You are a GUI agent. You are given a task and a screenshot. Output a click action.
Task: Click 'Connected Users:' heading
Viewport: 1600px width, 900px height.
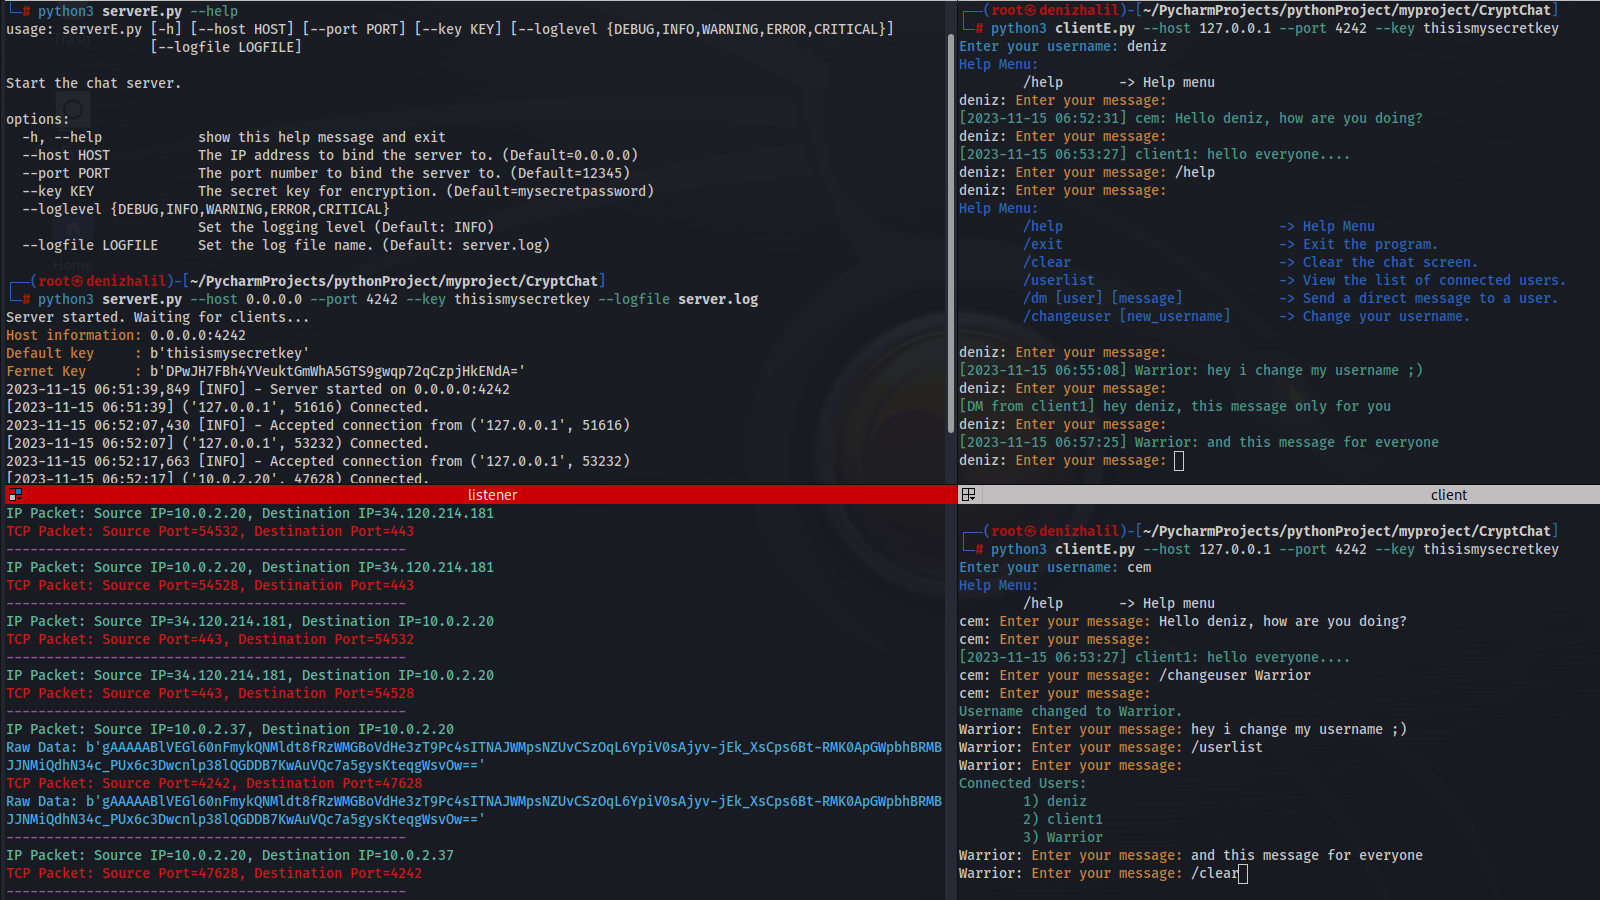1023,784
